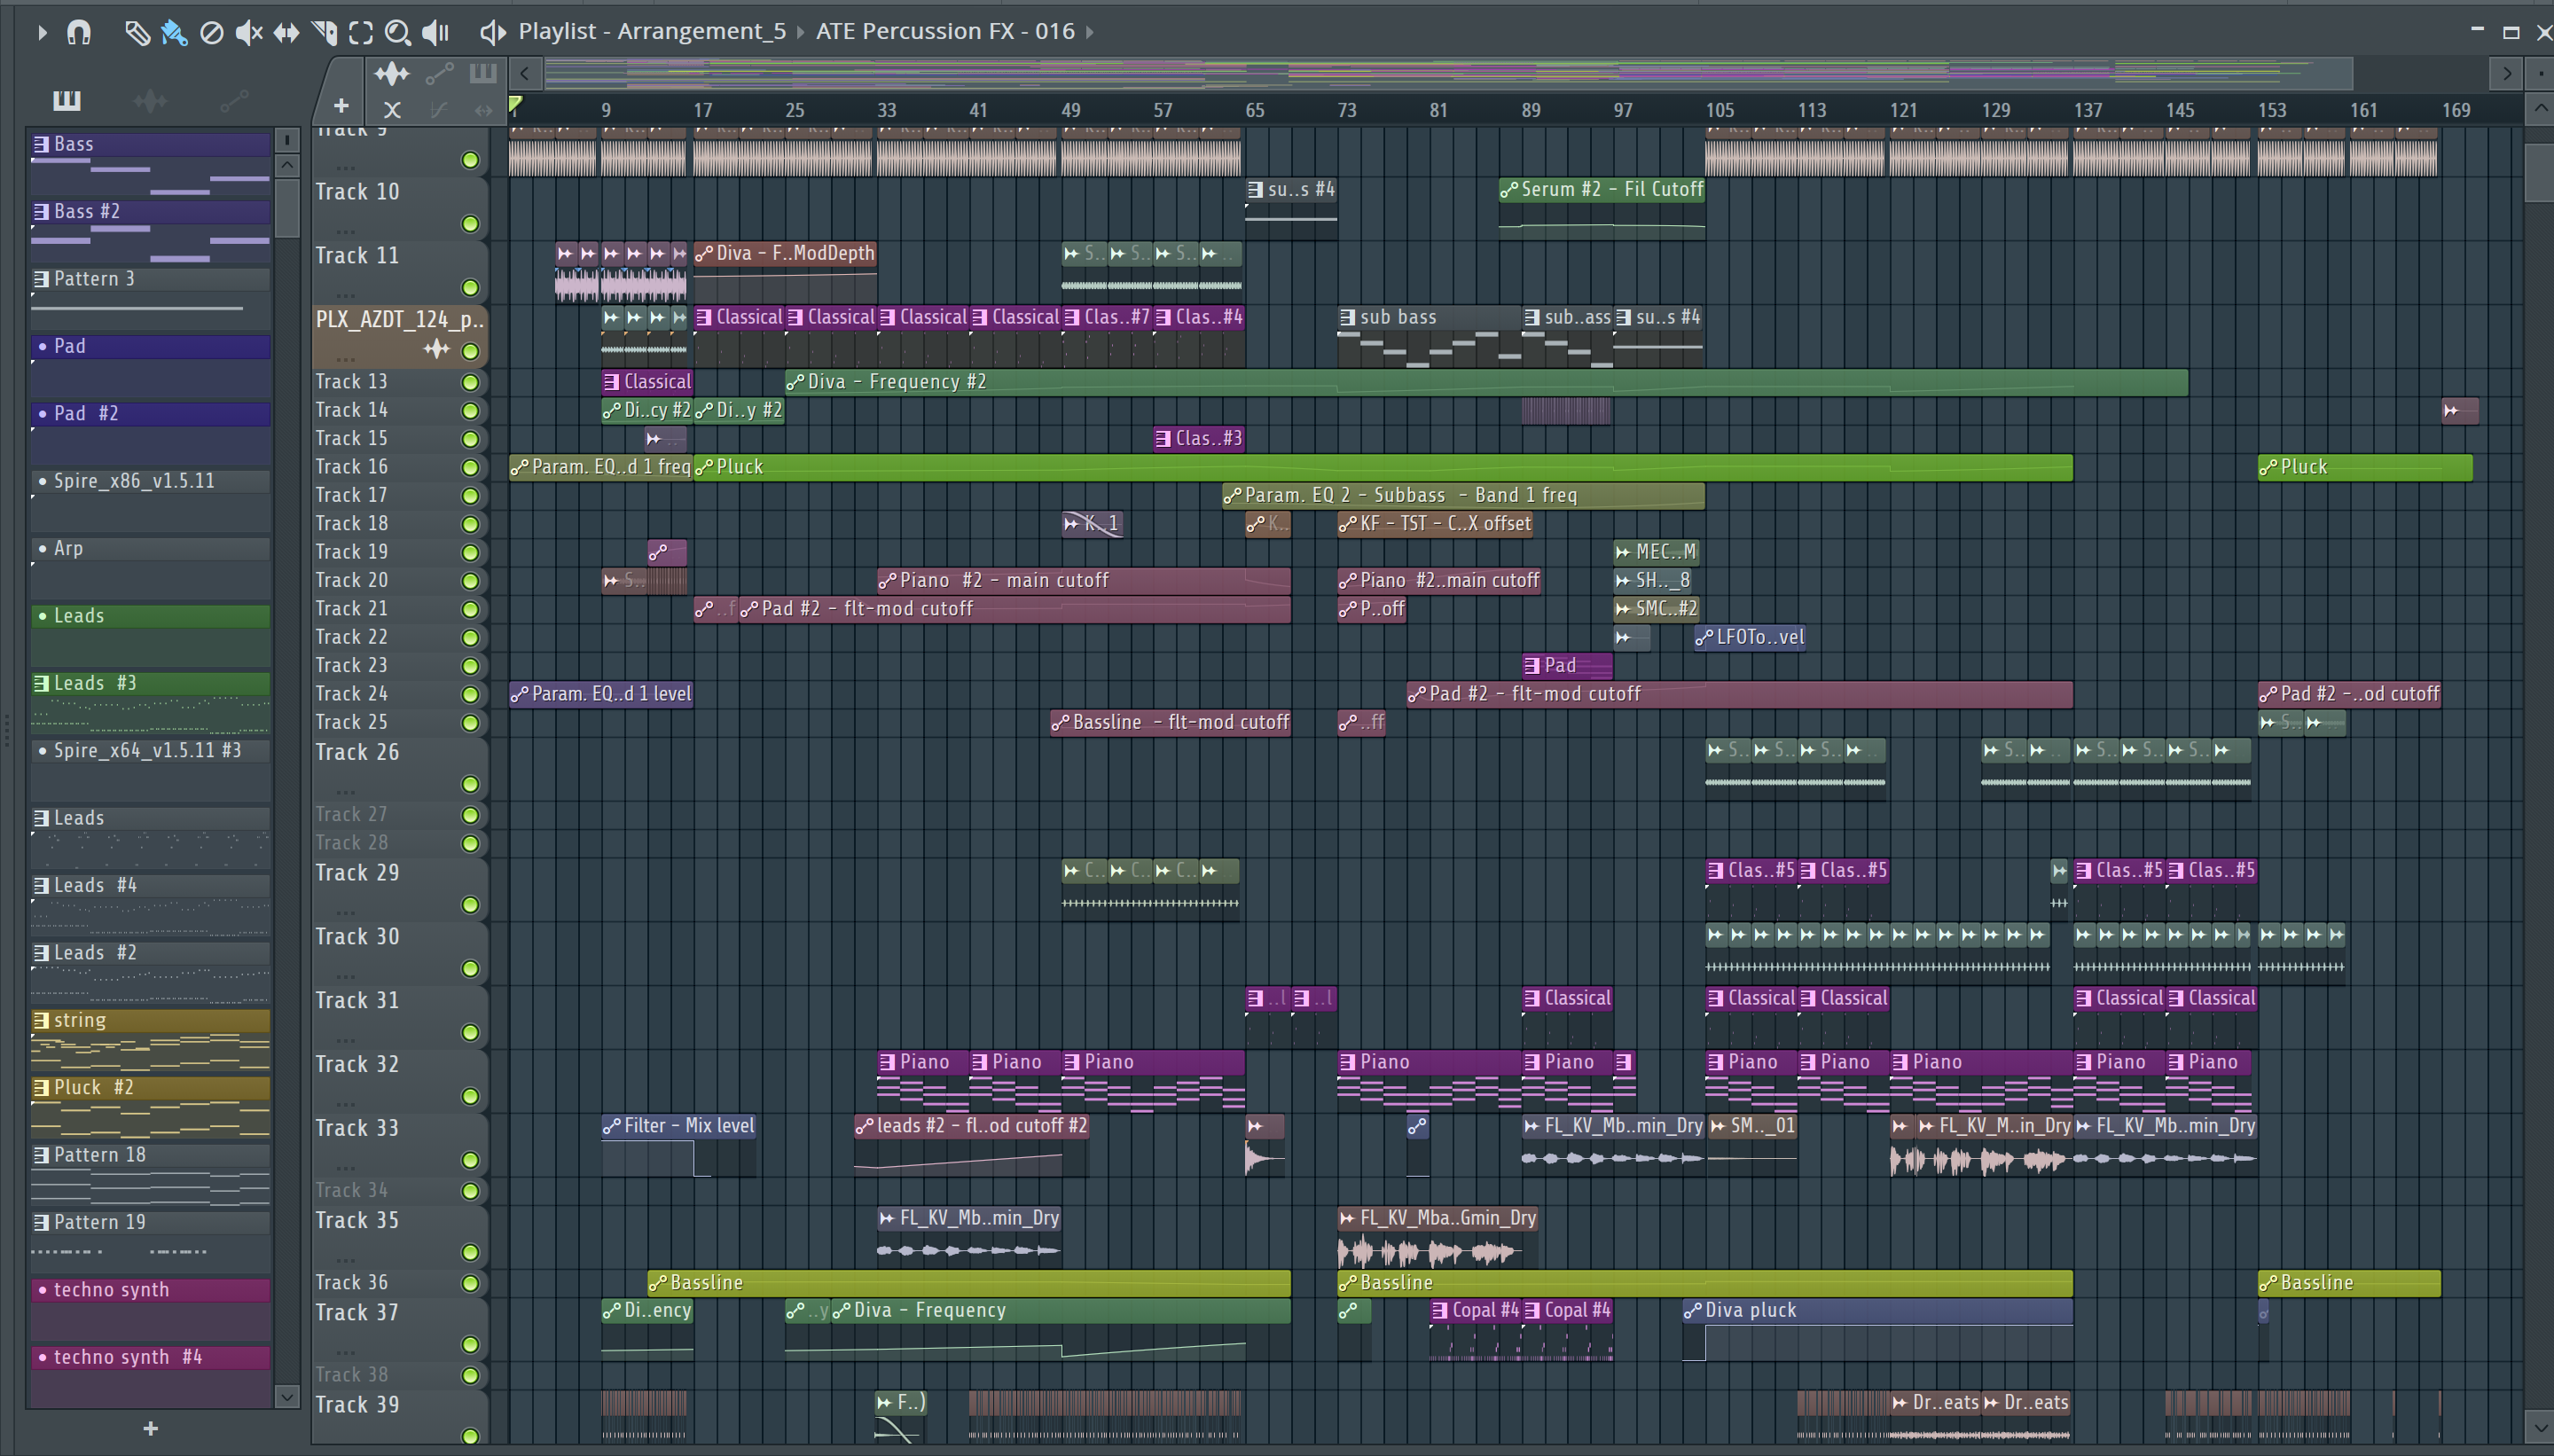Screen dimensions: 2554x1456
Task: Add a new arrangement tab with plus
Action: tap(341, 105)
